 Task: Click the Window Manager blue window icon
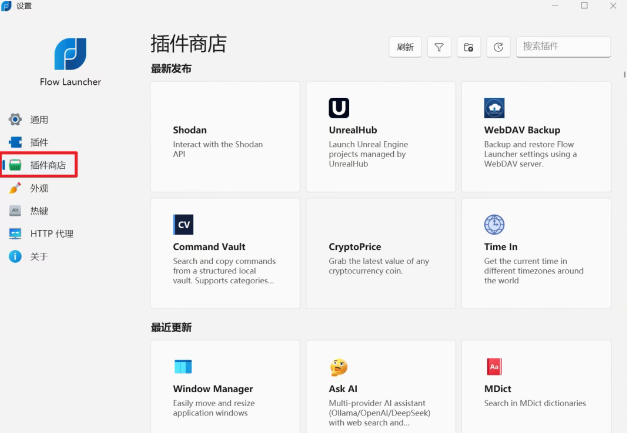coord(183,367)
